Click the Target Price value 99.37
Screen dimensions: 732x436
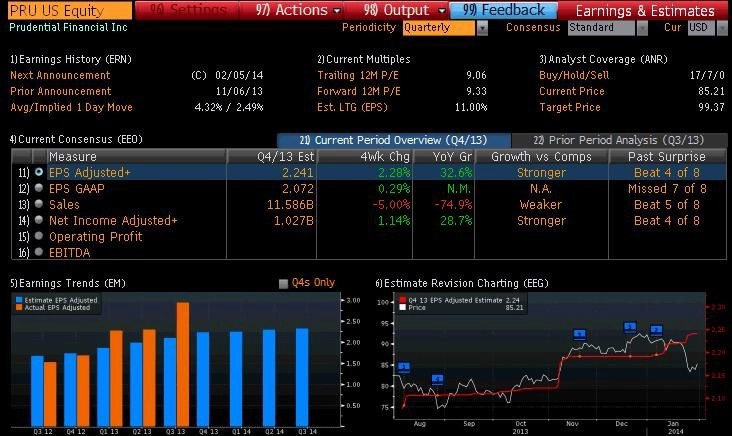pyautogui.click(x=711, y=107)
